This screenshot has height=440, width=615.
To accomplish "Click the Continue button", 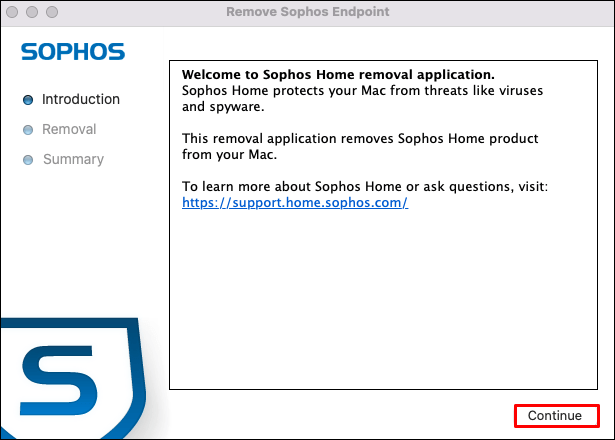I will click(557, 416).
